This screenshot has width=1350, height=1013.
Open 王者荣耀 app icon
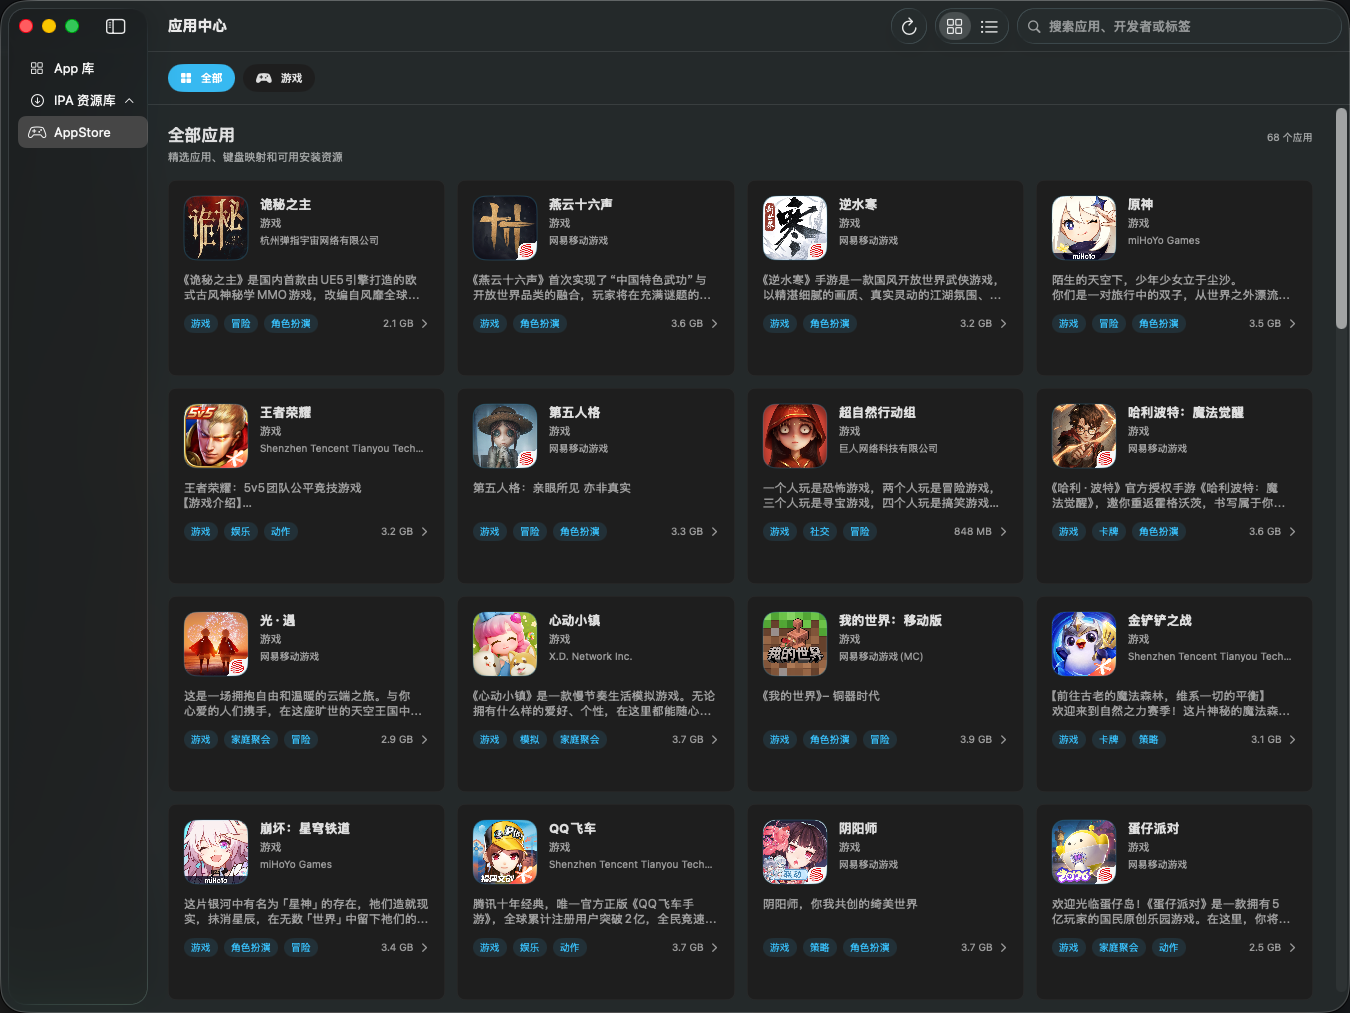(216, 436)
